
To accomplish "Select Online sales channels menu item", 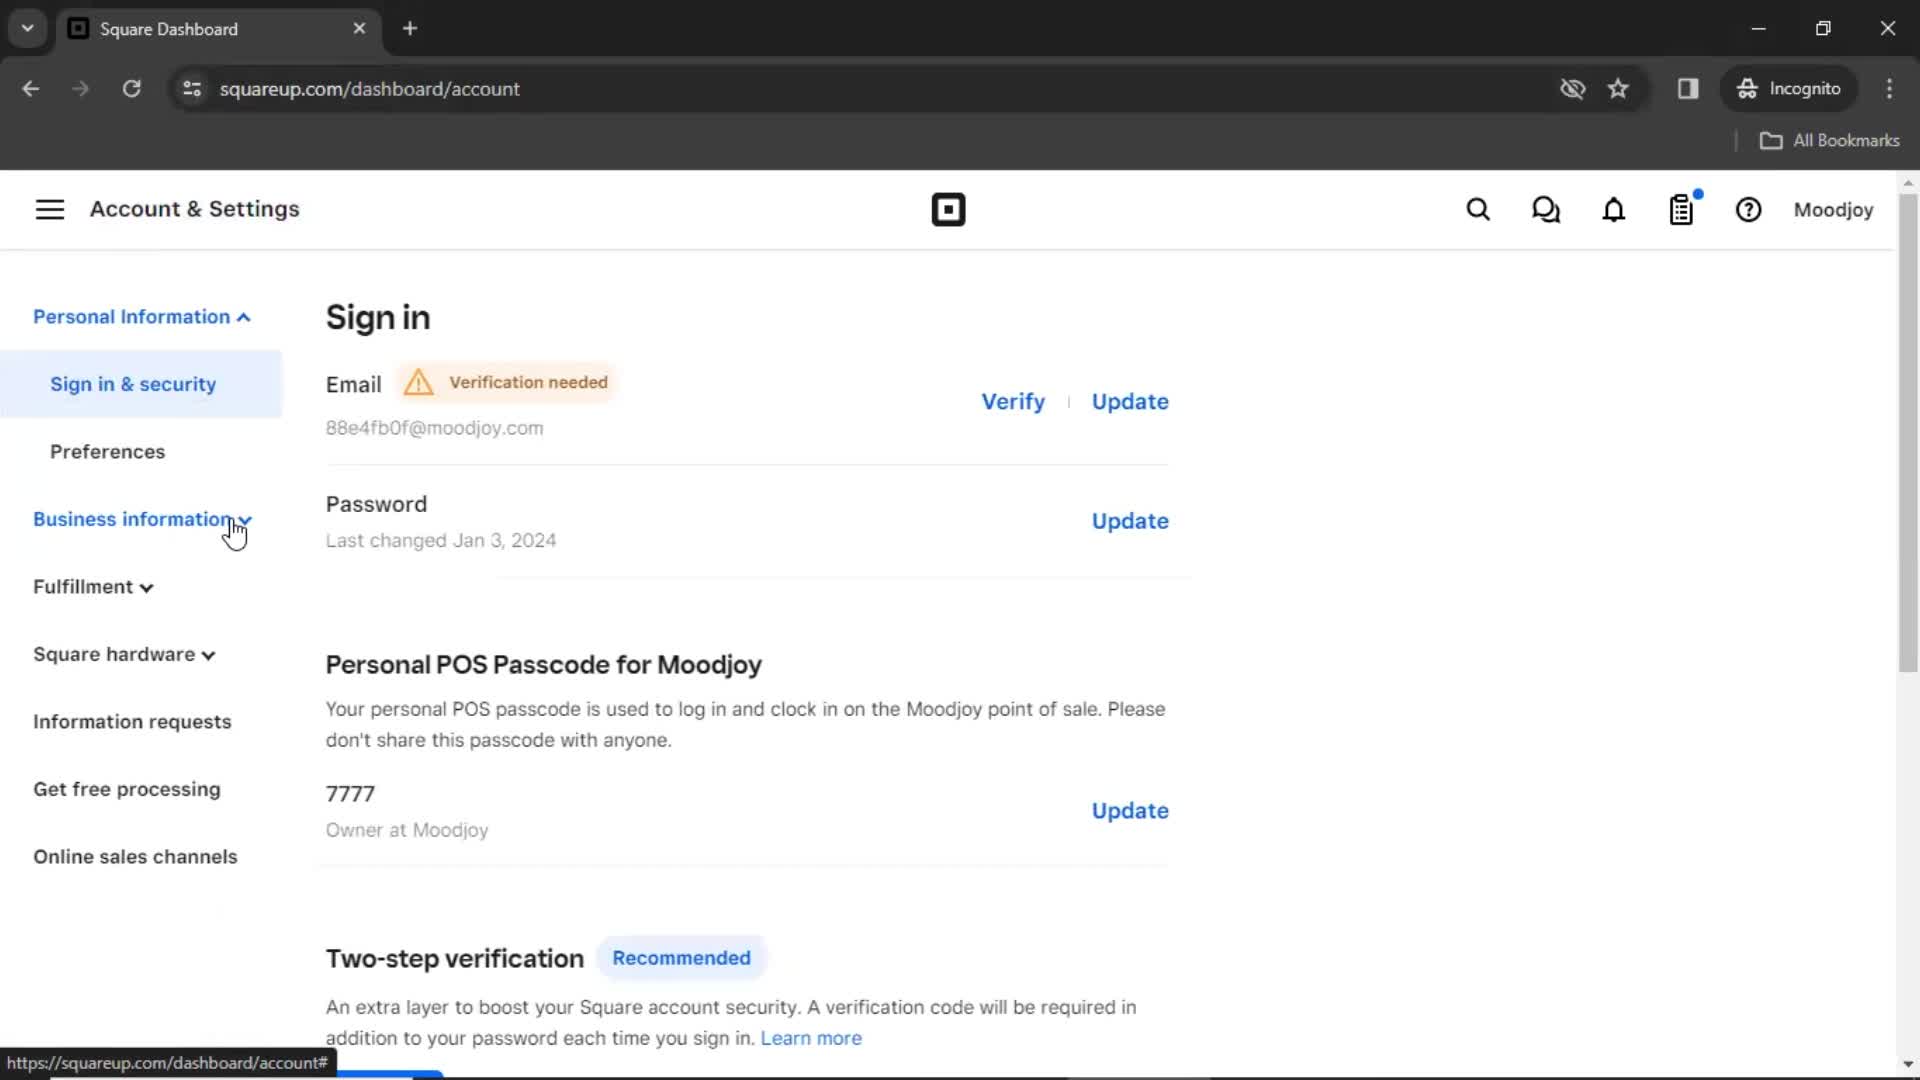I will pos(135,856).
